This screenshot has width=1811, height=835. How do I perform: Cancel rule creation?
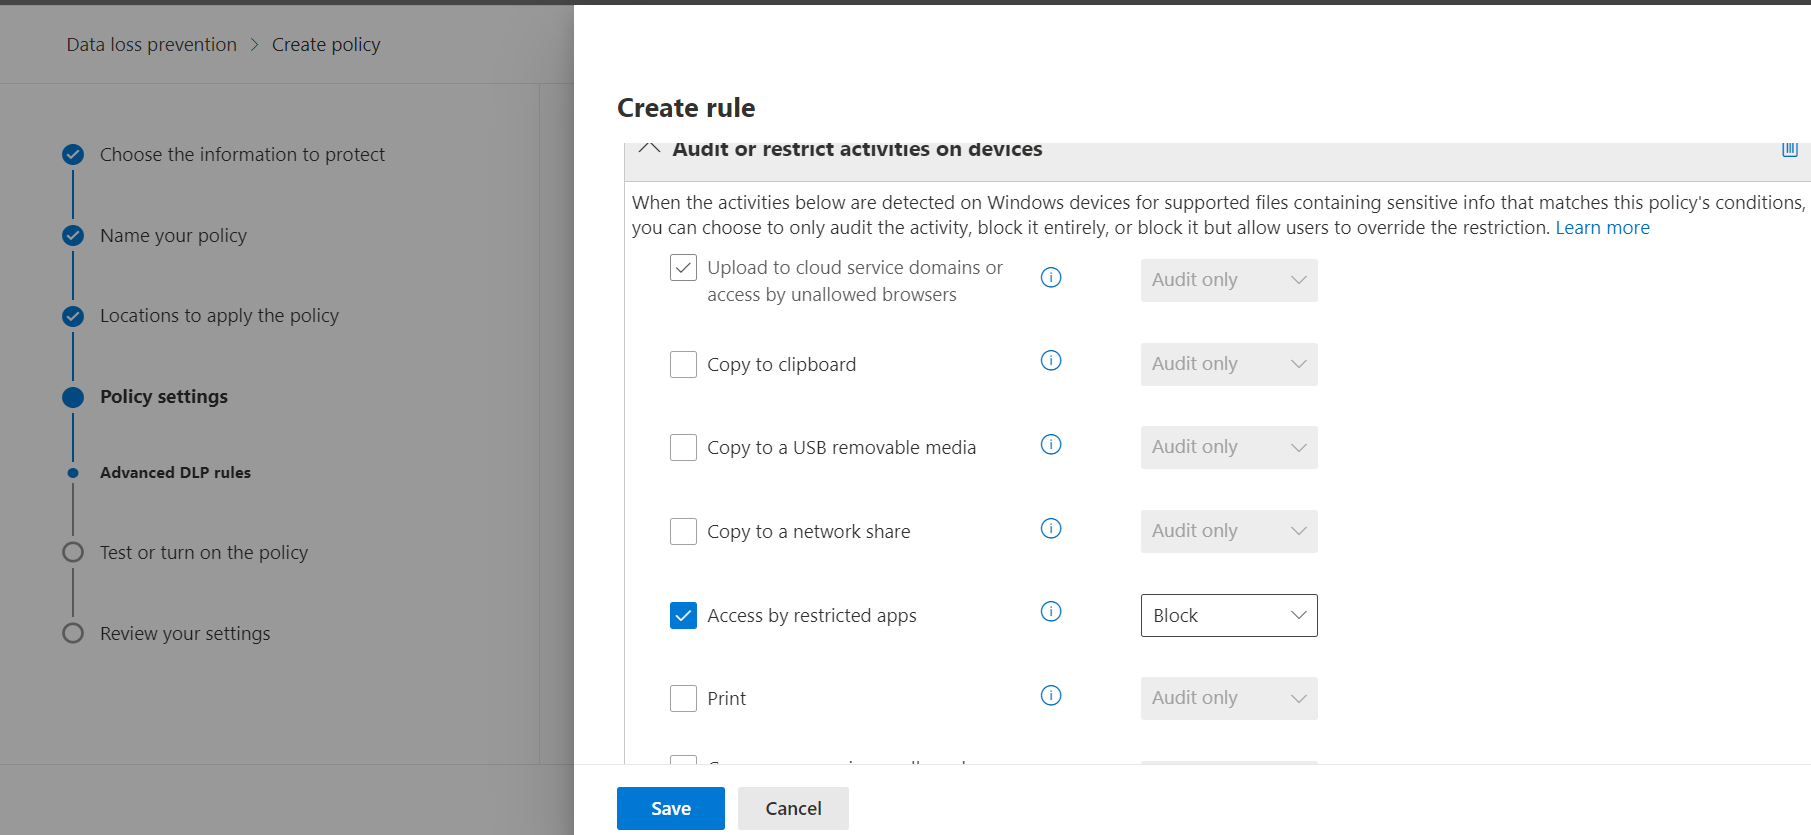pyautogui.click(x=794, y=808)
